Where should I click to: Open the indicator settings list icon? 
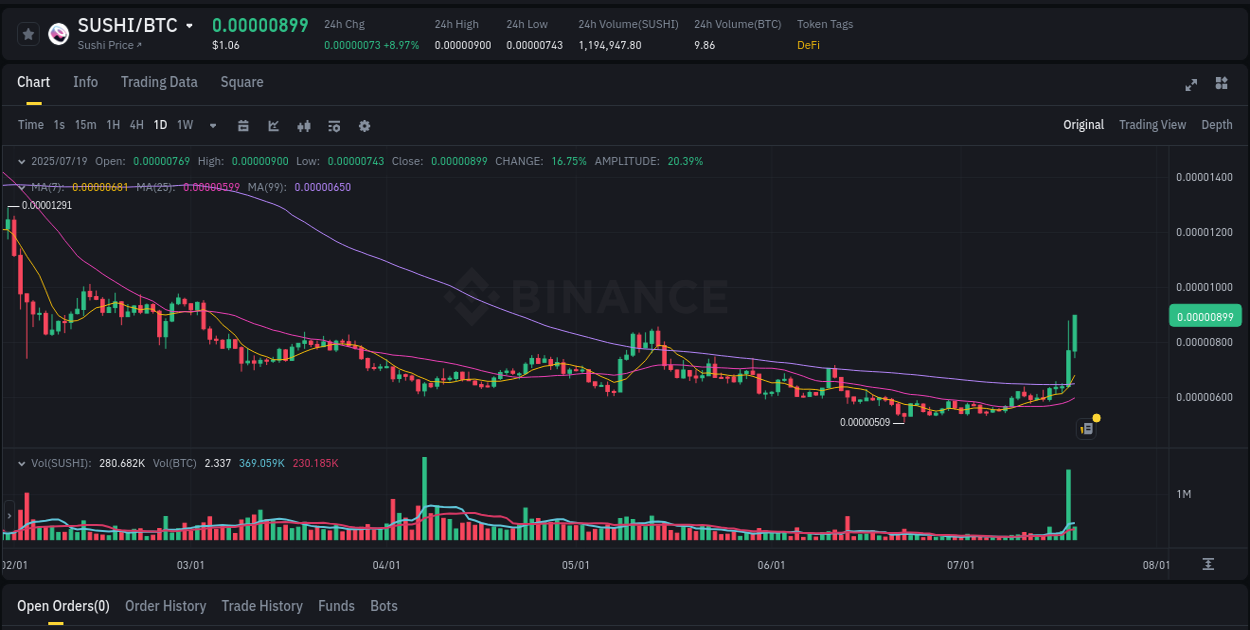[333, 126]
